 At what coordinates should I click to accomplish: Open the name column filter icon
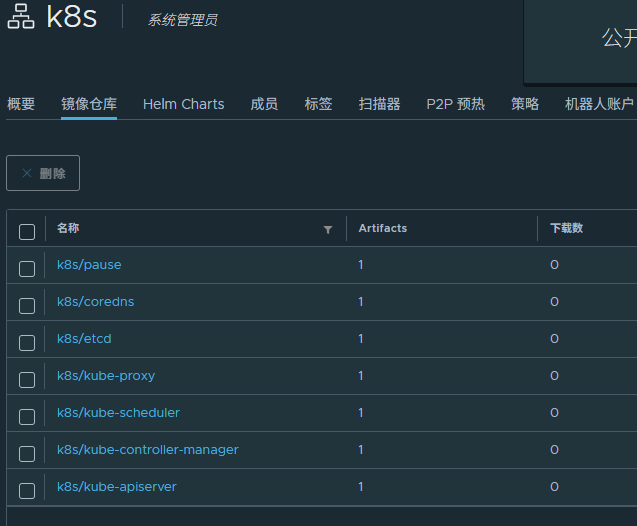click(x=328, y=229)
